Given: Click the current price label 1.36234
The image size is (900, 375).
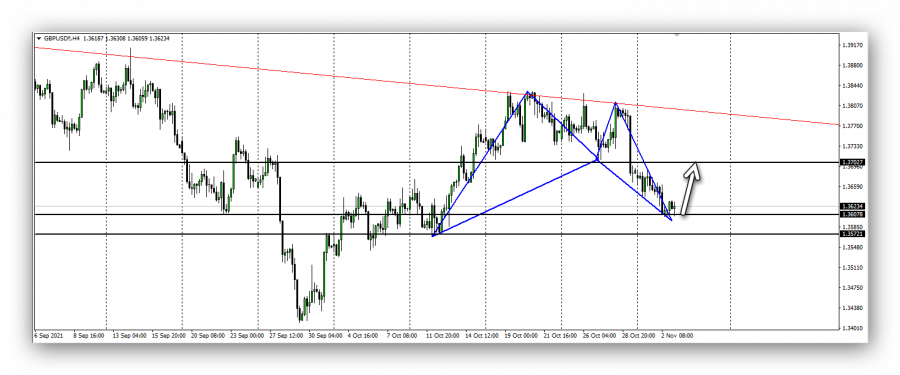Looking at the screenshot, I should coord(852,206).
